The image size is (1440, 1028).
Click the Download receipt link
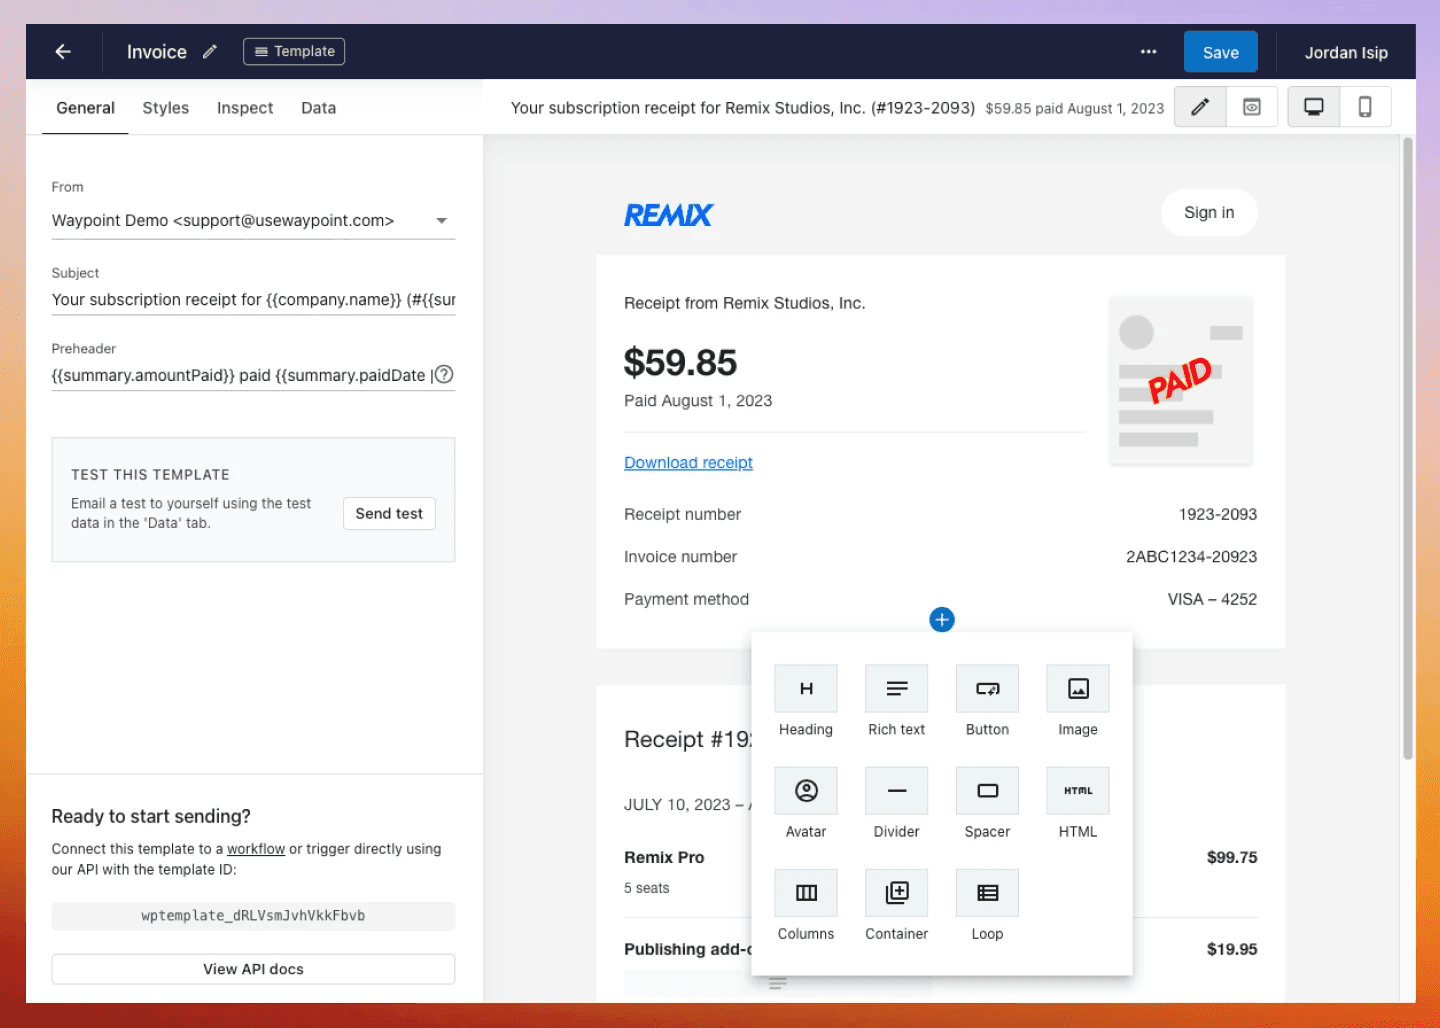[688, 463]
